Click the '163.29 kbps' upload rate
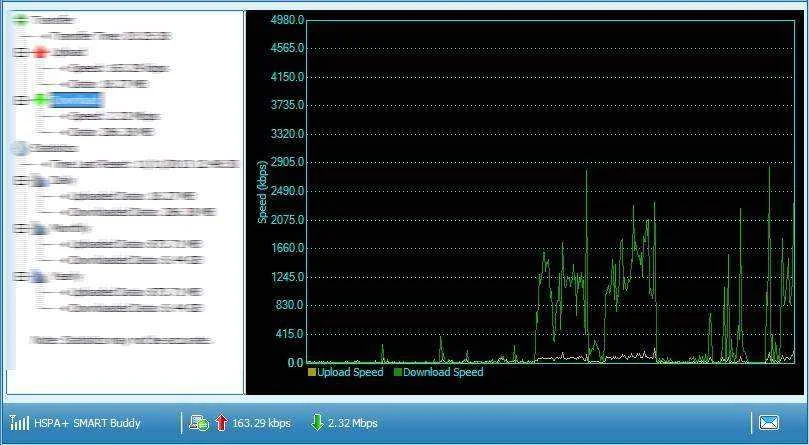 pos(261,423)
